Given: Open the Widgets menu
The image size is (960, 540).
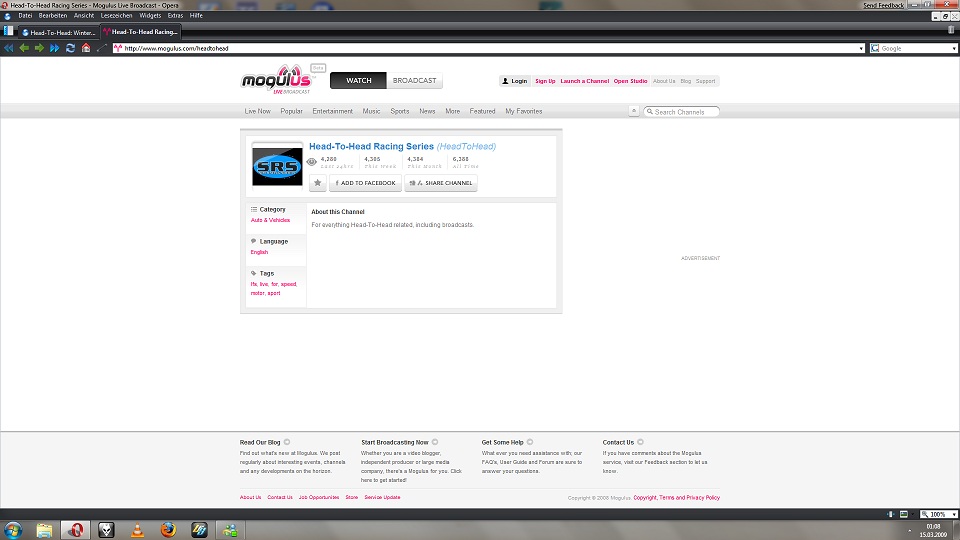Looking at the screenshot, I should pos(150,15).
